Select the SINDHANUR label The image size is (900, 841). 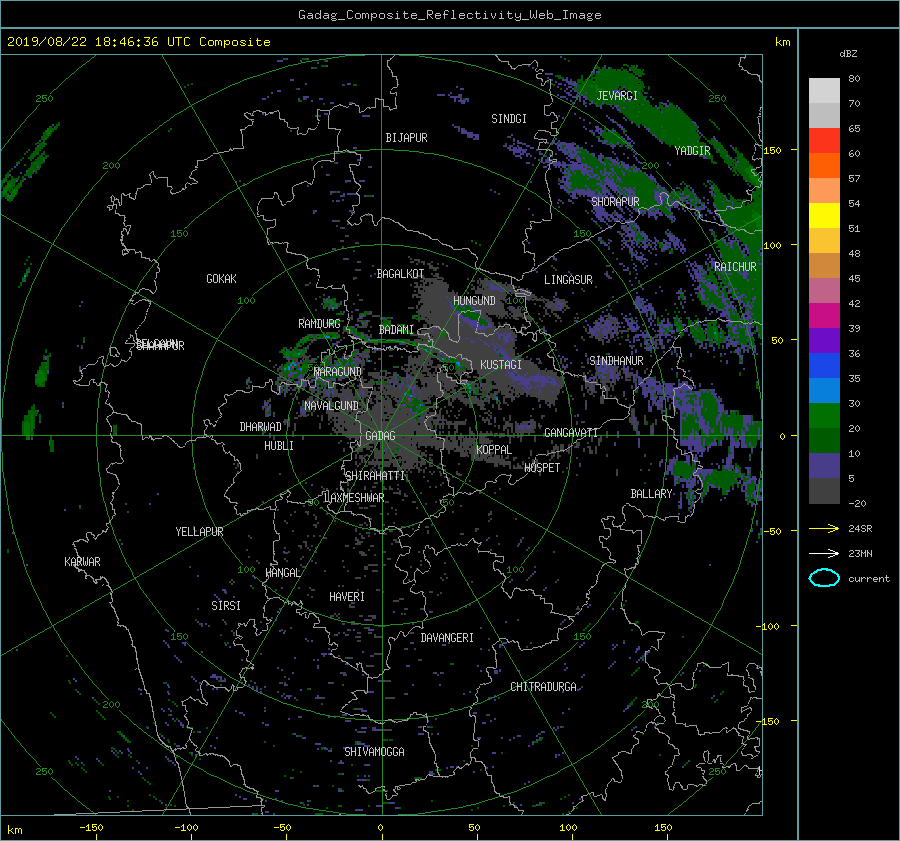tap(616, 361)
